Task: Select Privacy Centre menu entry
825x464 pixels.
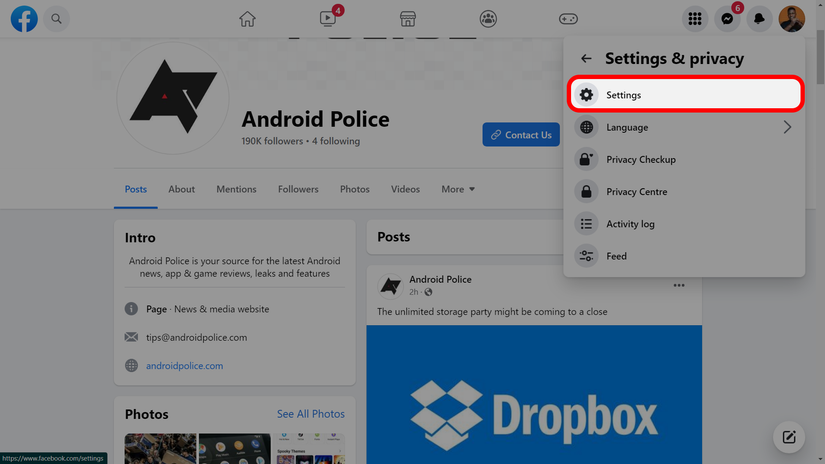Action: pyautogui.click(x=686, y=191)
